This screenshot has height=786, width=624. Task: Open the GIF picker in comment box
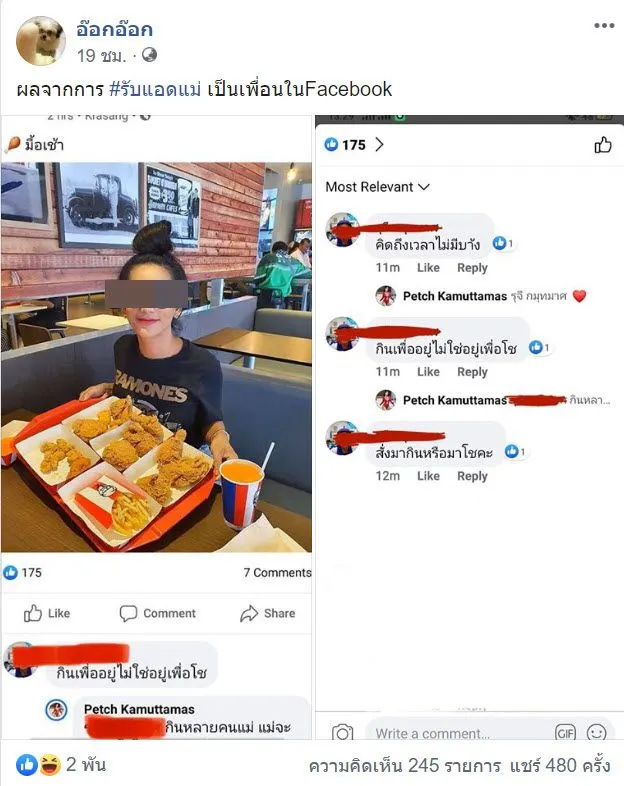(565, 733)
